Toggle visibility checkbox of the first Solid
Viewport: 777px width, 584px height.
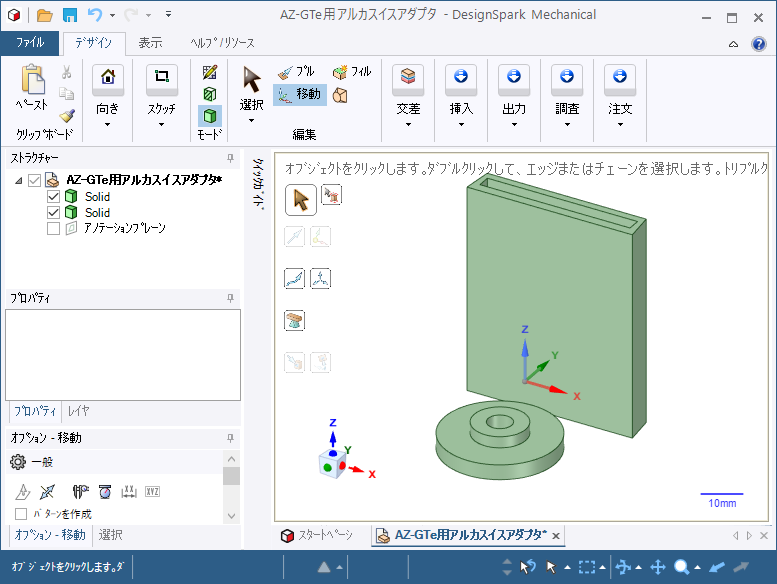point(54,197)
